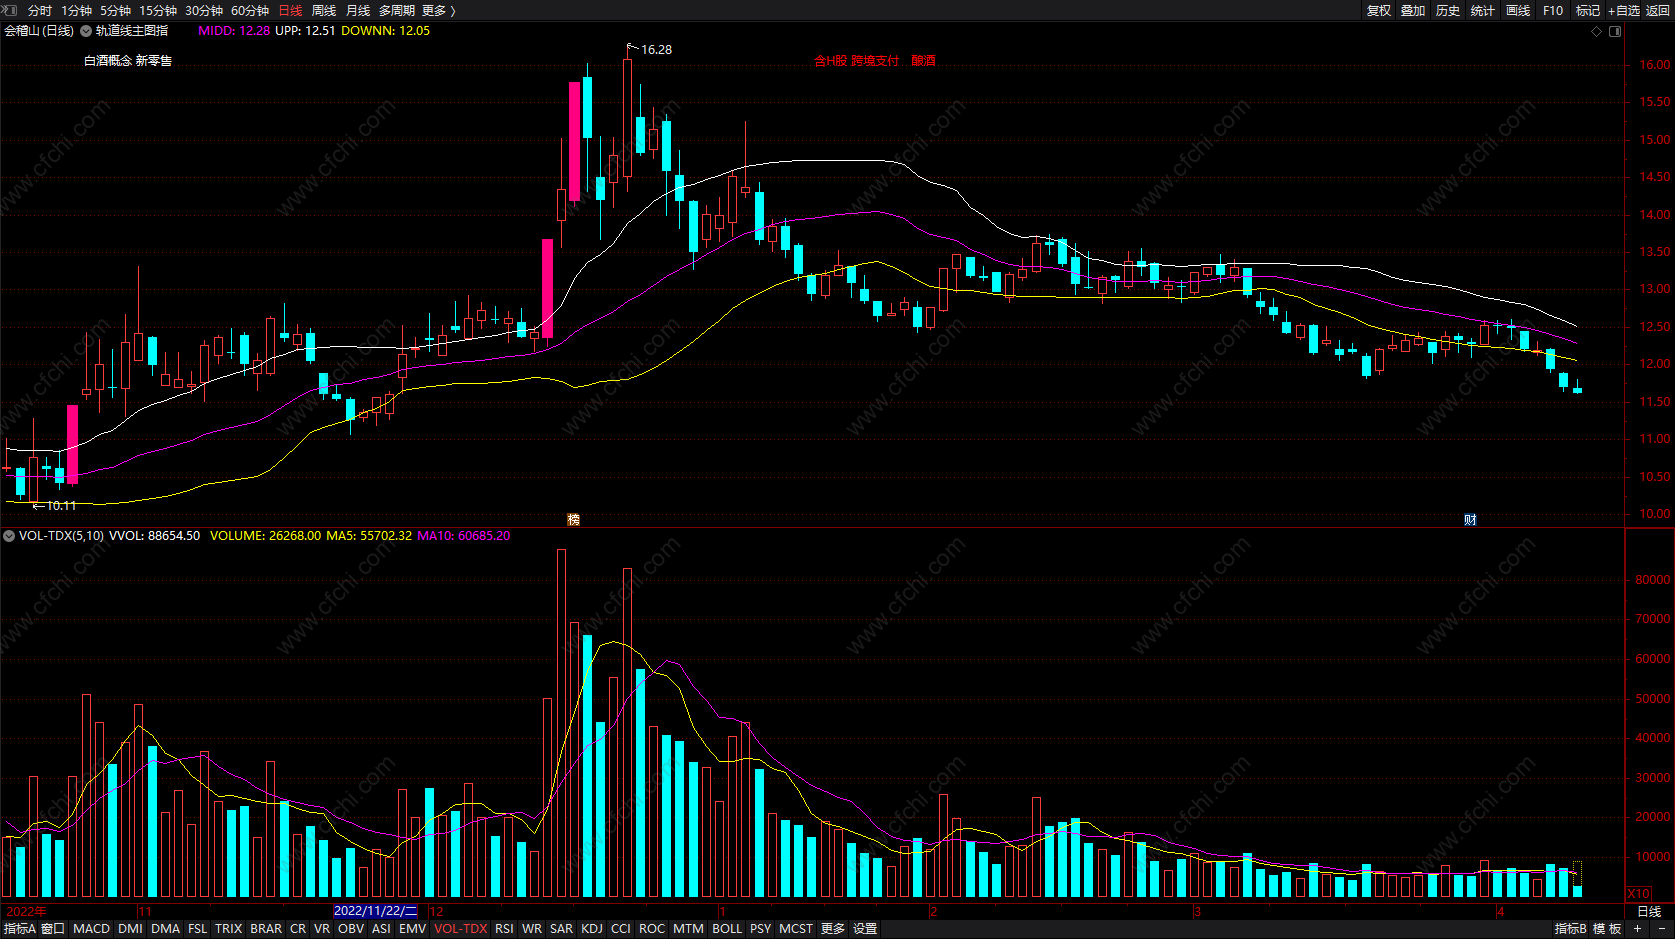Select the EMV indicator
This screenshot has height=939, width=1675.
(413, 929)
